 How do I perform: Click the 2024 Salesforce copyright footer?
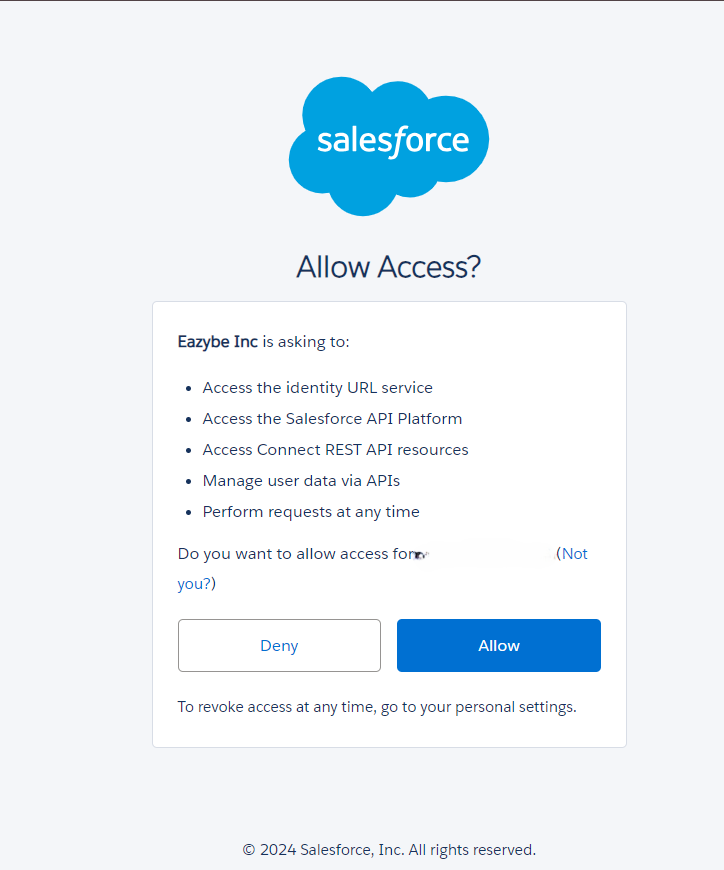(388, 849)
